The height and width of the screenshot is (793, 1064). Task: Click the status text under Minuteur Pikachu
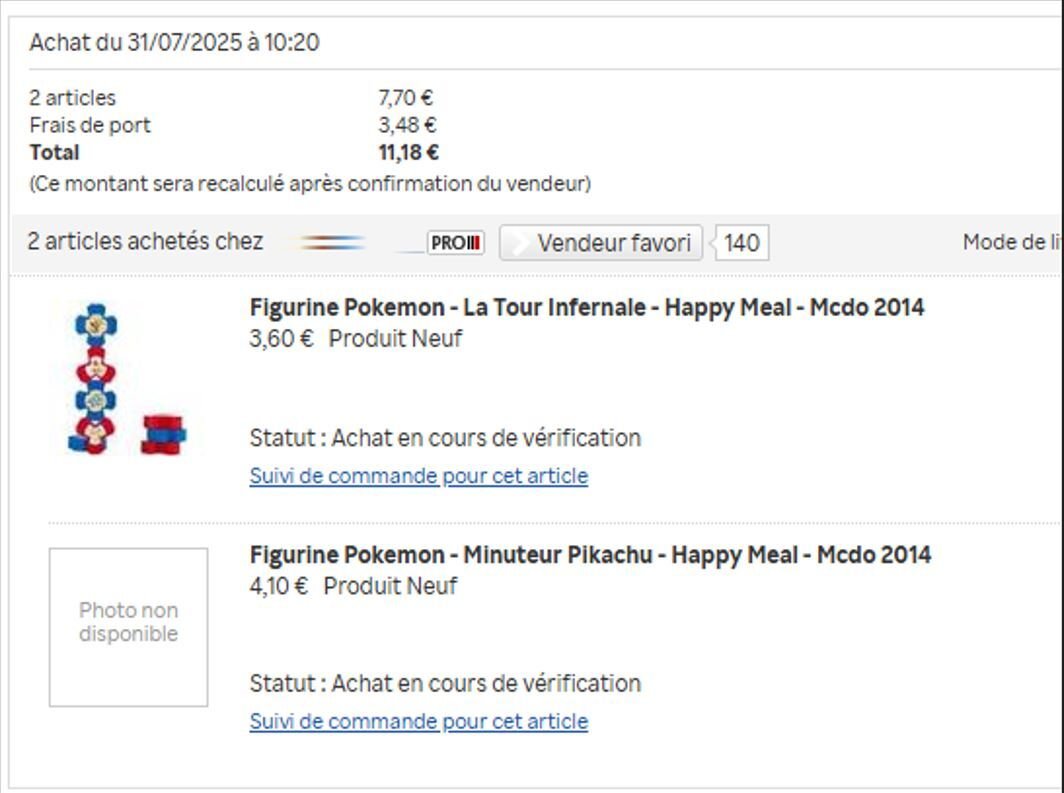(445, 684)
